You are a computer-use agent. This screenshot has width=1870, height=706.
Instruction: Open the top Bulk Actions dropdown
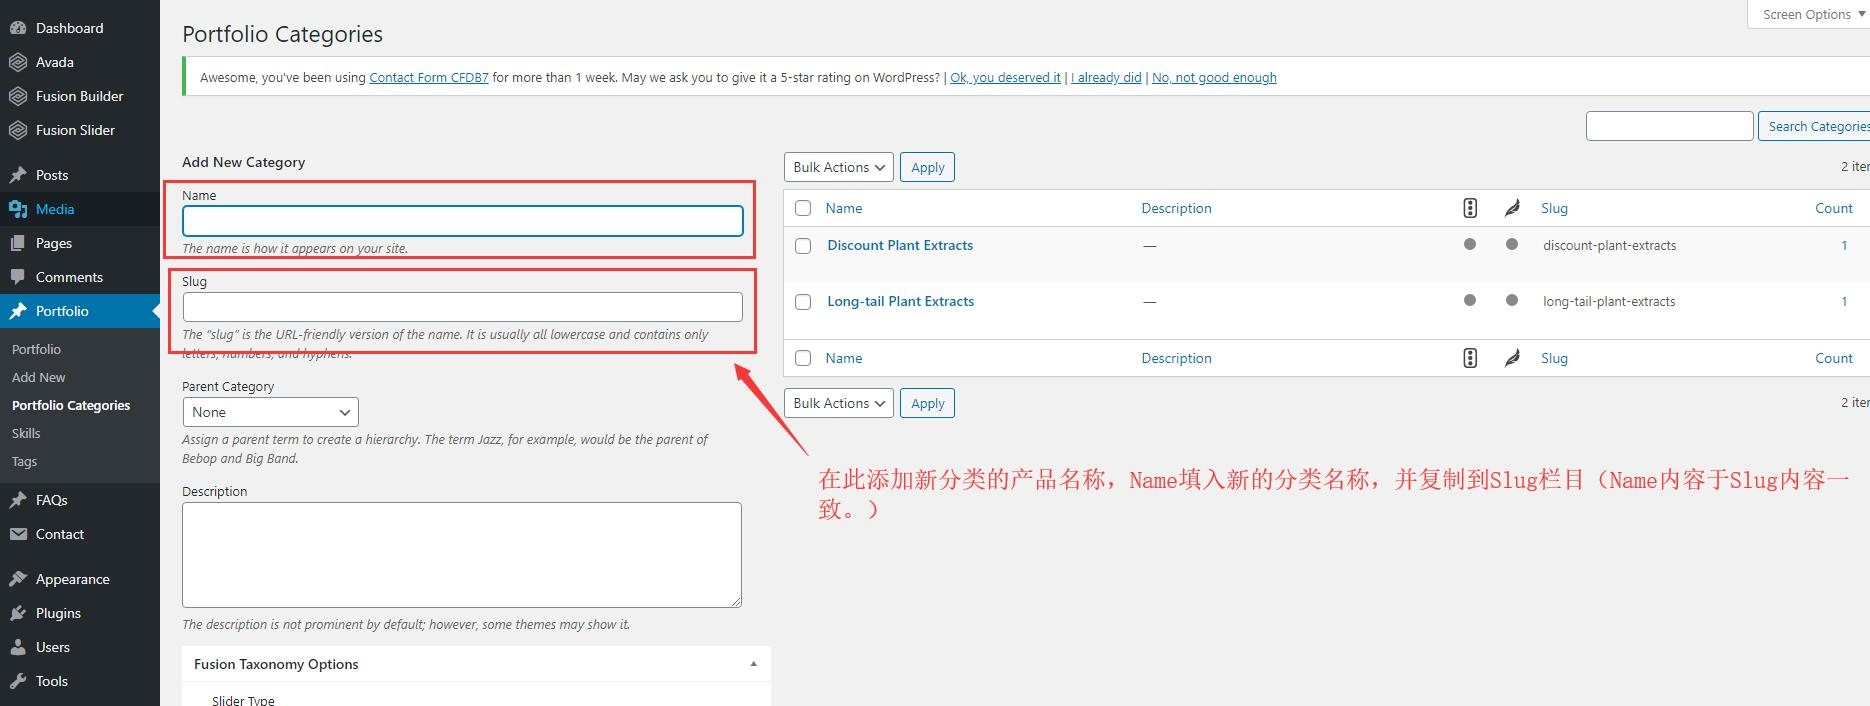pos(838,167)
